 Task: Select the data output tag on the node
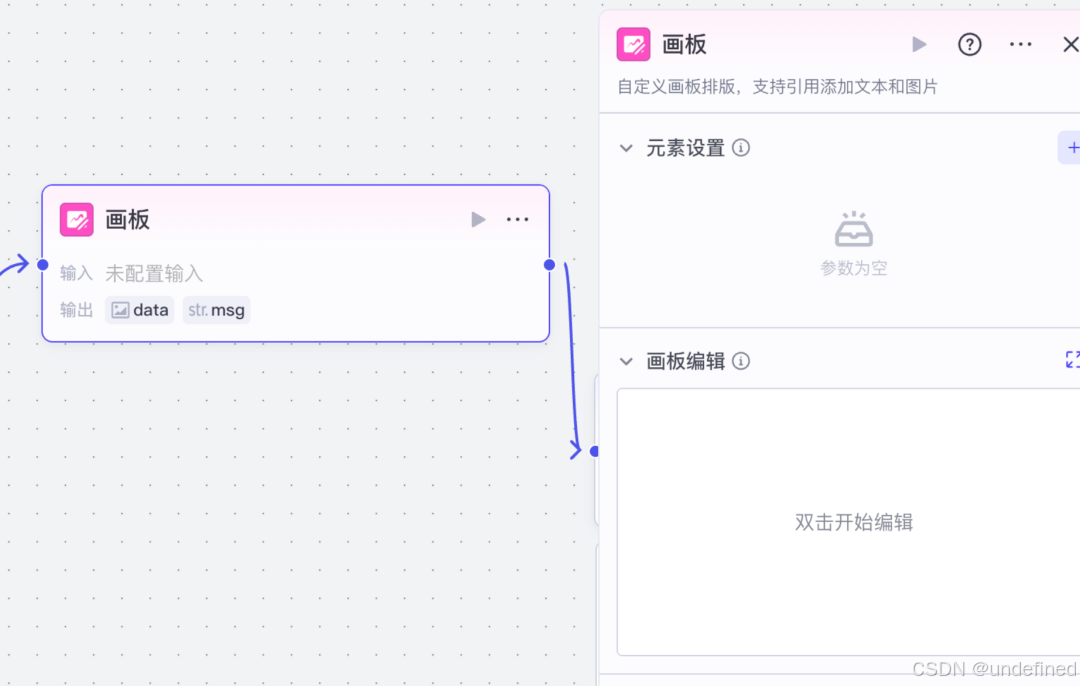click(140, 310)
